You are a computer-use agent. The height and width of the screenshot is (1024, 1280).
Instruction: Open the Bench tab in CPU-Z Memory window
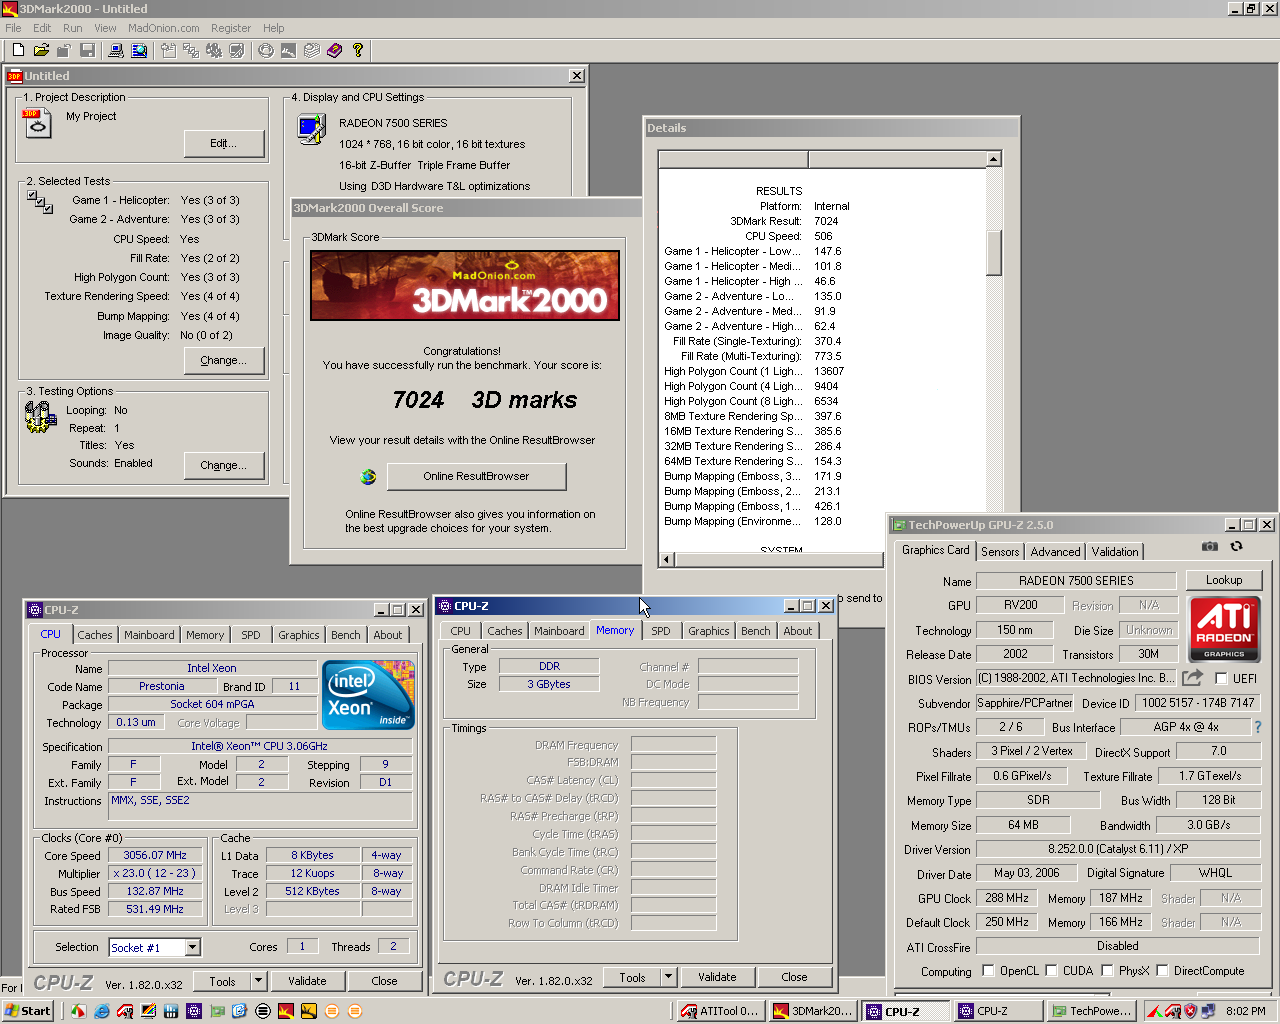pos(756,631)
